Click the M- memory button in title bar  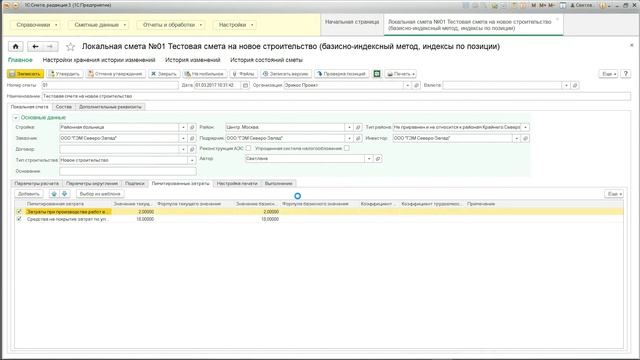pos(551,5)
